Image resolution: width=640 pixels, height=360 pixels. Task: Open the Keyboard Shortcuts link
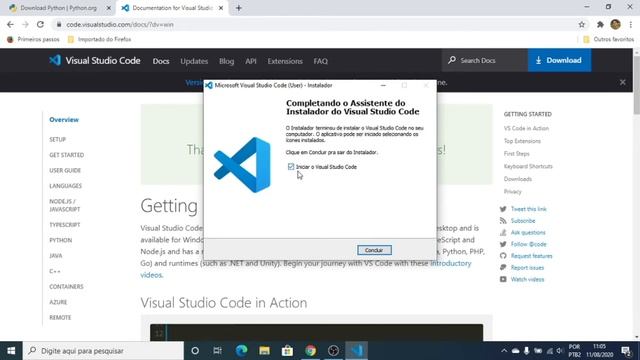[528, 166]
